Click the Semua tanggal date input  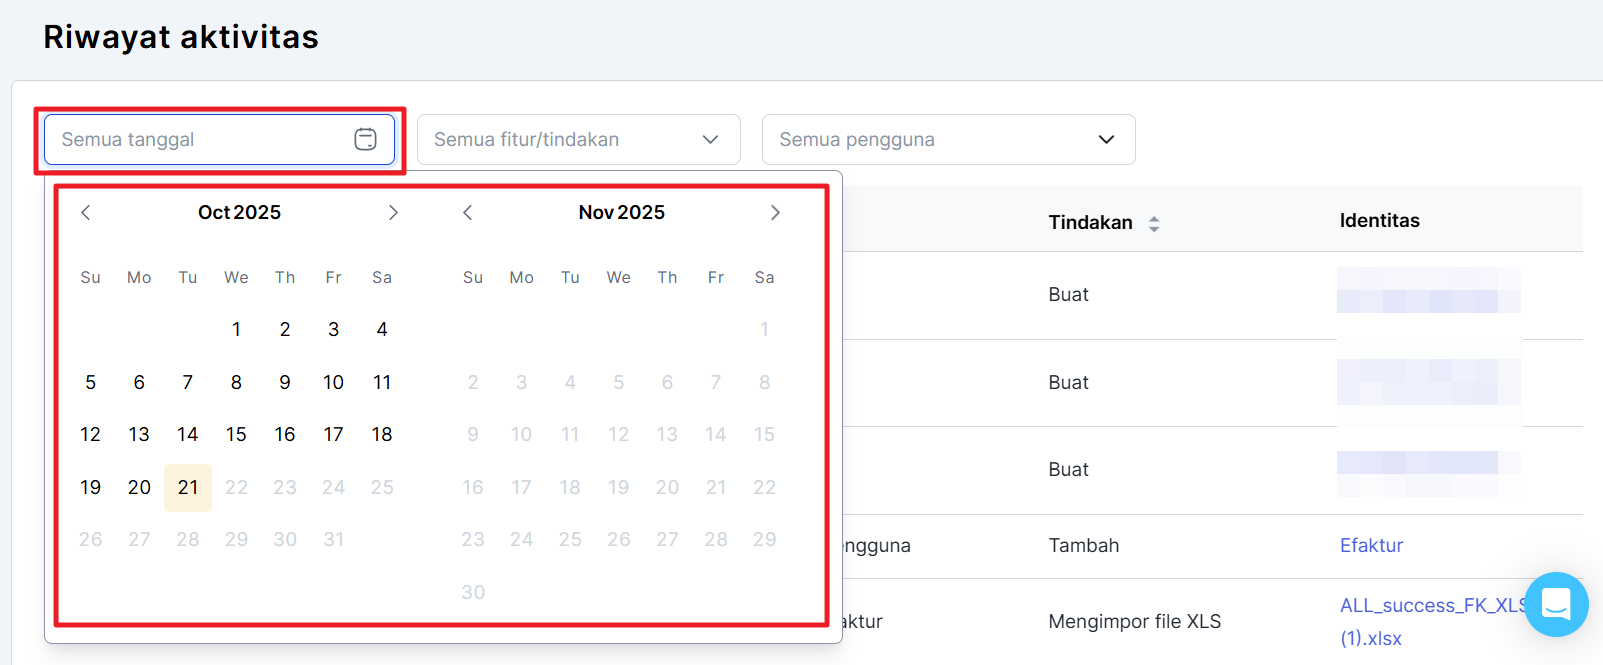[200, 140]
